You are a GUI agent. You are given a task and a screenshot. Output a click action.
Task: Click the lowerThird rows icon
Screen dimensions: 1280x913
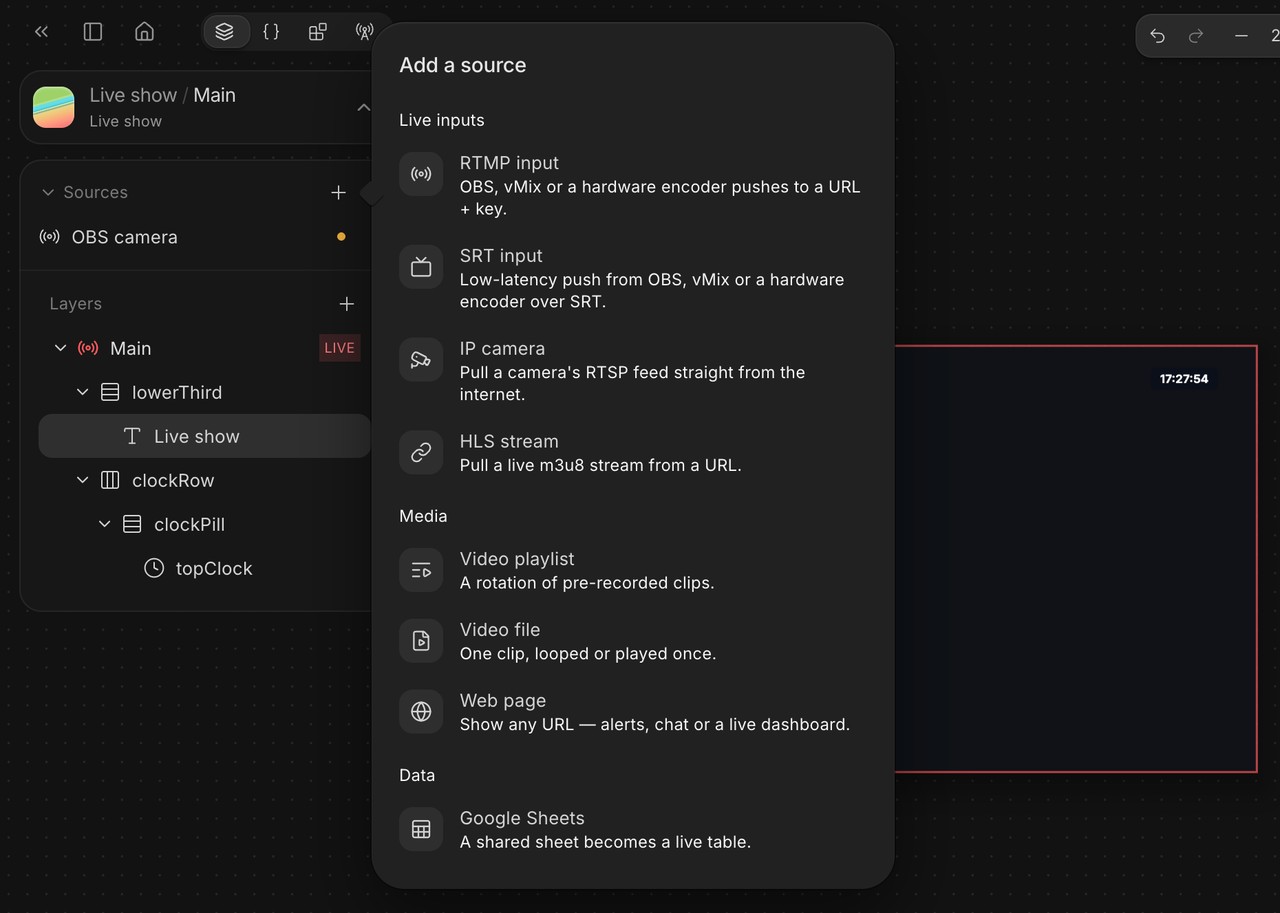110,392
